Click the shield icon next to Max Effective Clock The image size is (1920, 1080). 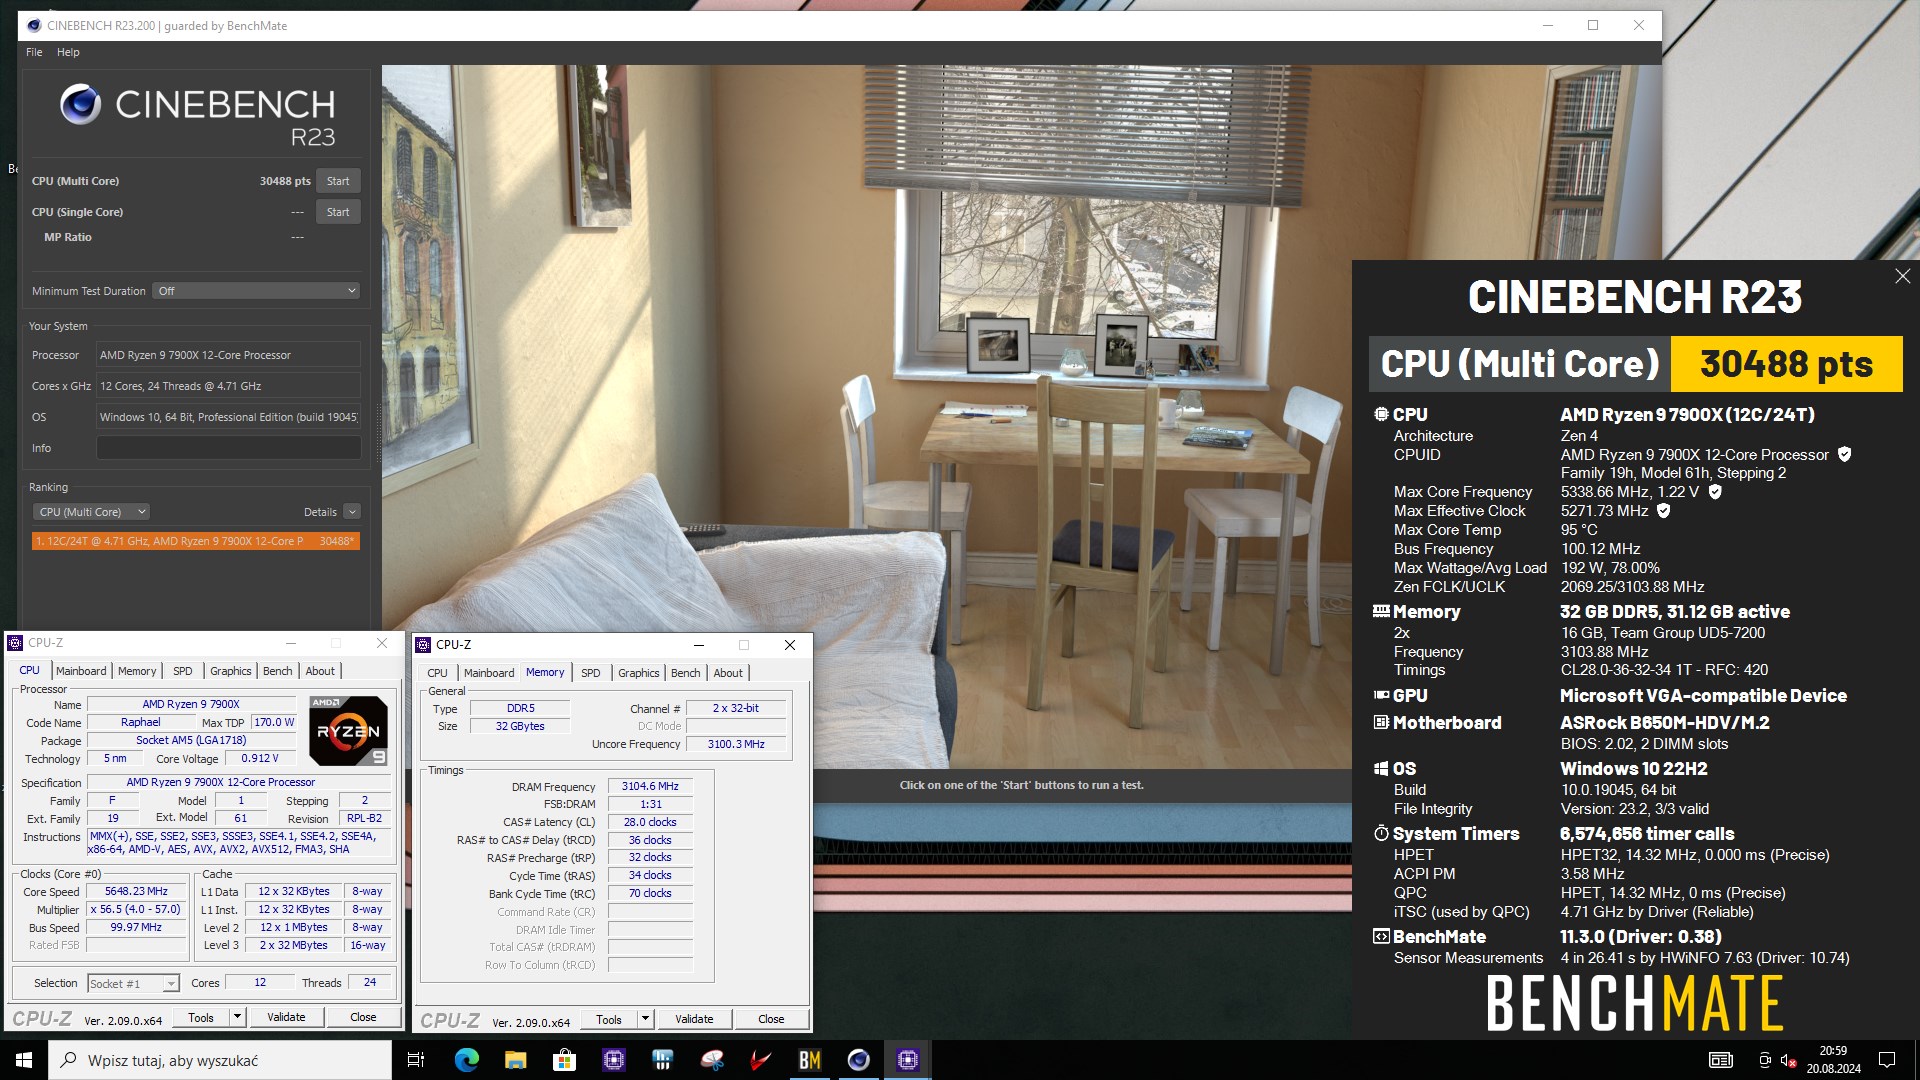tap(1664, 511)
